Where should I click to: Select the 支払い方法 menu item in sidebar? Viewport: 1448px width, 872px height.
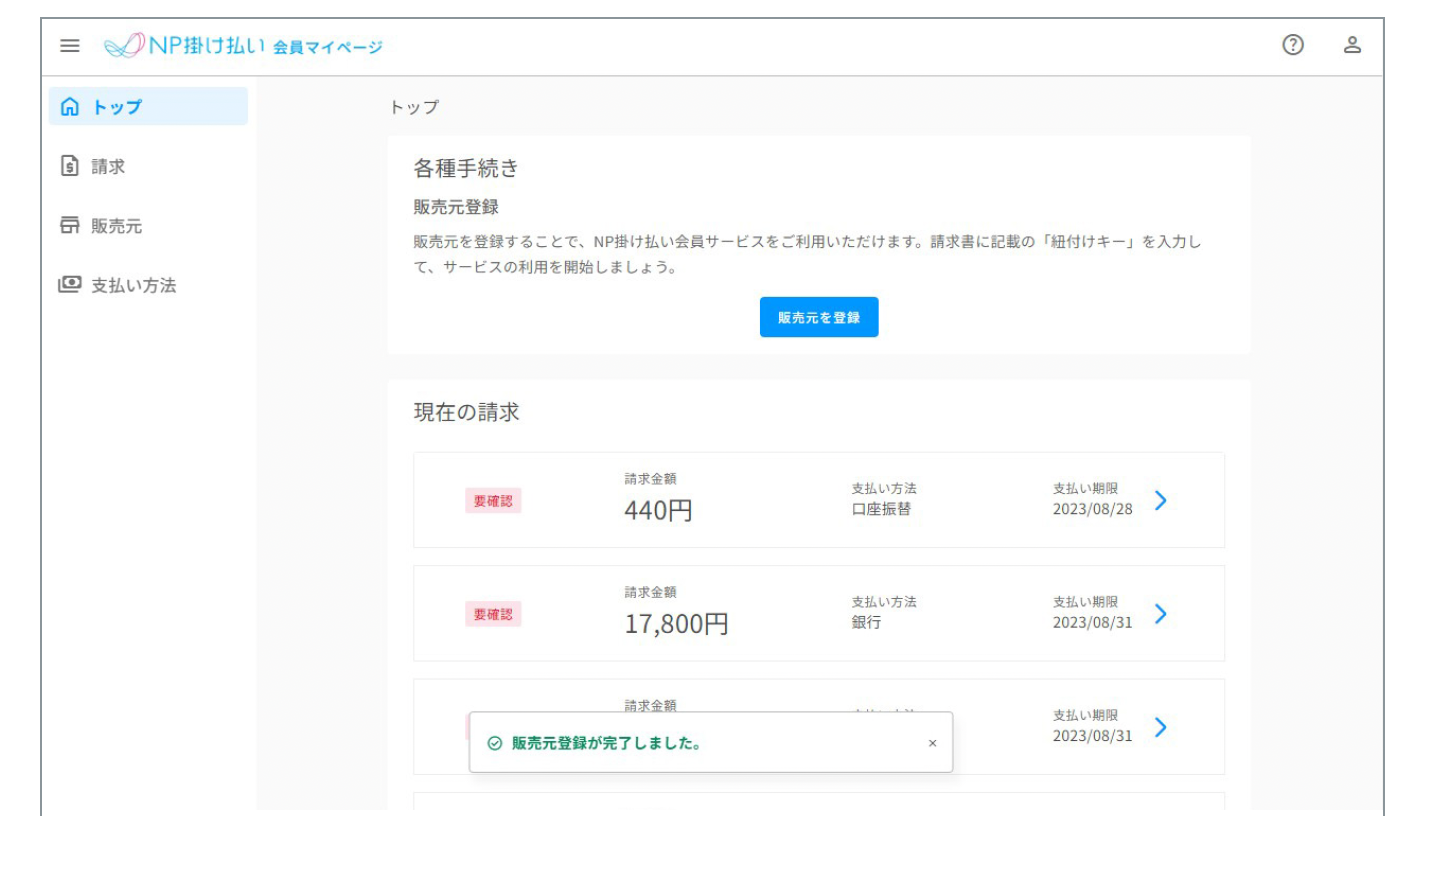click(x=133, y=286)
